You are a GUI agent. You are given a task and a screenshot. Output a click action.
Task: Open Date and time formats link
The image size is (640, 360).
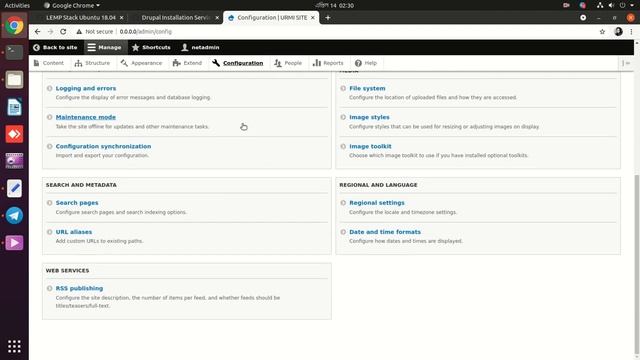point(385,232)
